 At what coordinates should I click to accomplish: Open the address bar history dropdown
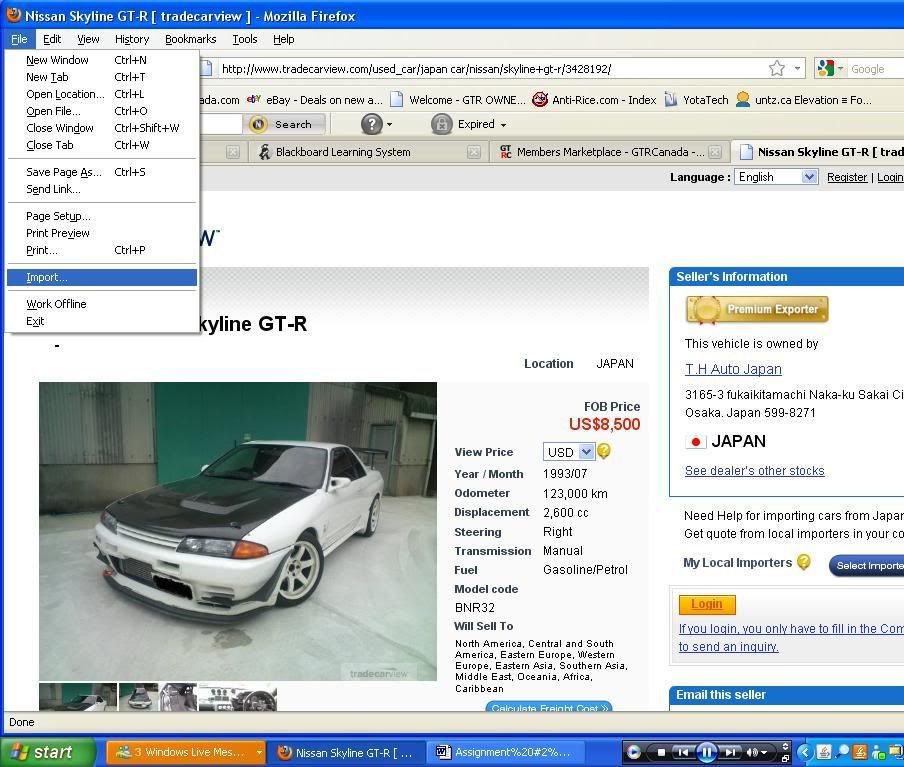797,69
